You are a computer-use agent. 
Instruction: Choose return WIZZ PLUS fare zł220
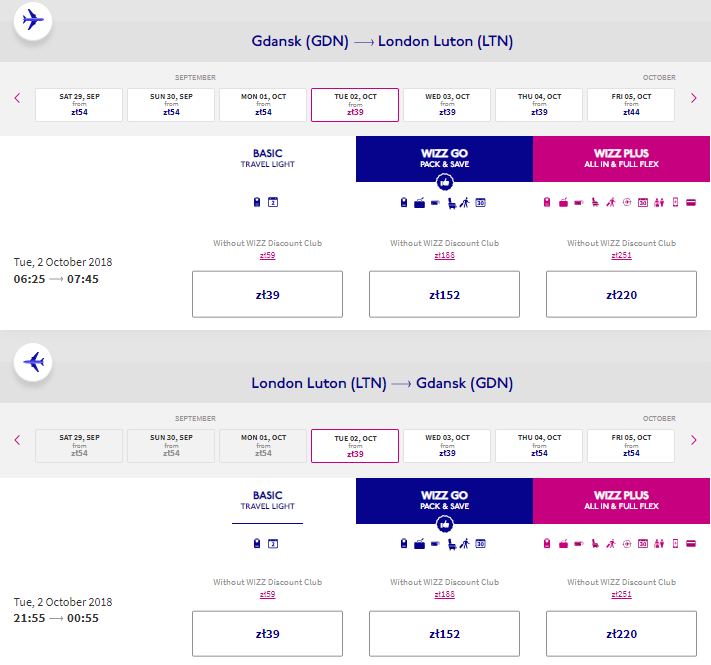(621, 633)
